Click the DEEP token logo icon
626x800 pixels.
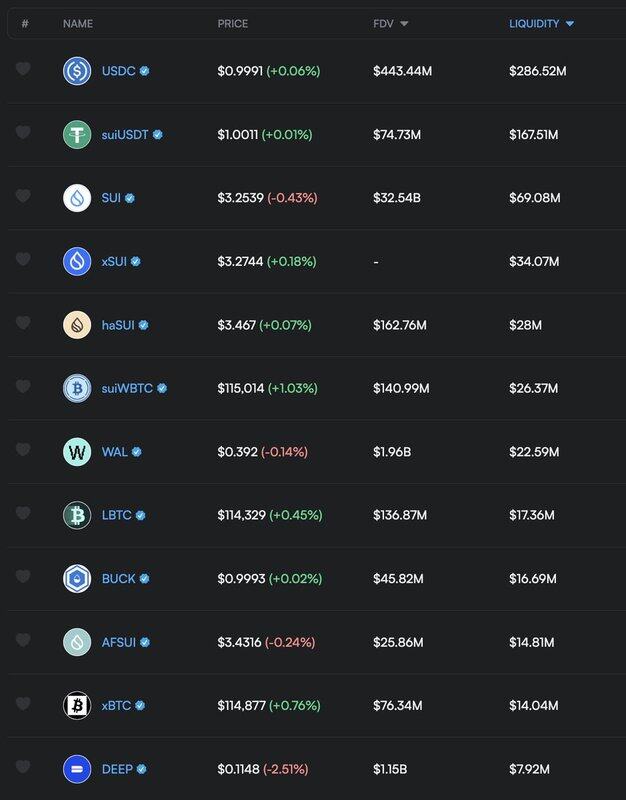tap(77, 769)
